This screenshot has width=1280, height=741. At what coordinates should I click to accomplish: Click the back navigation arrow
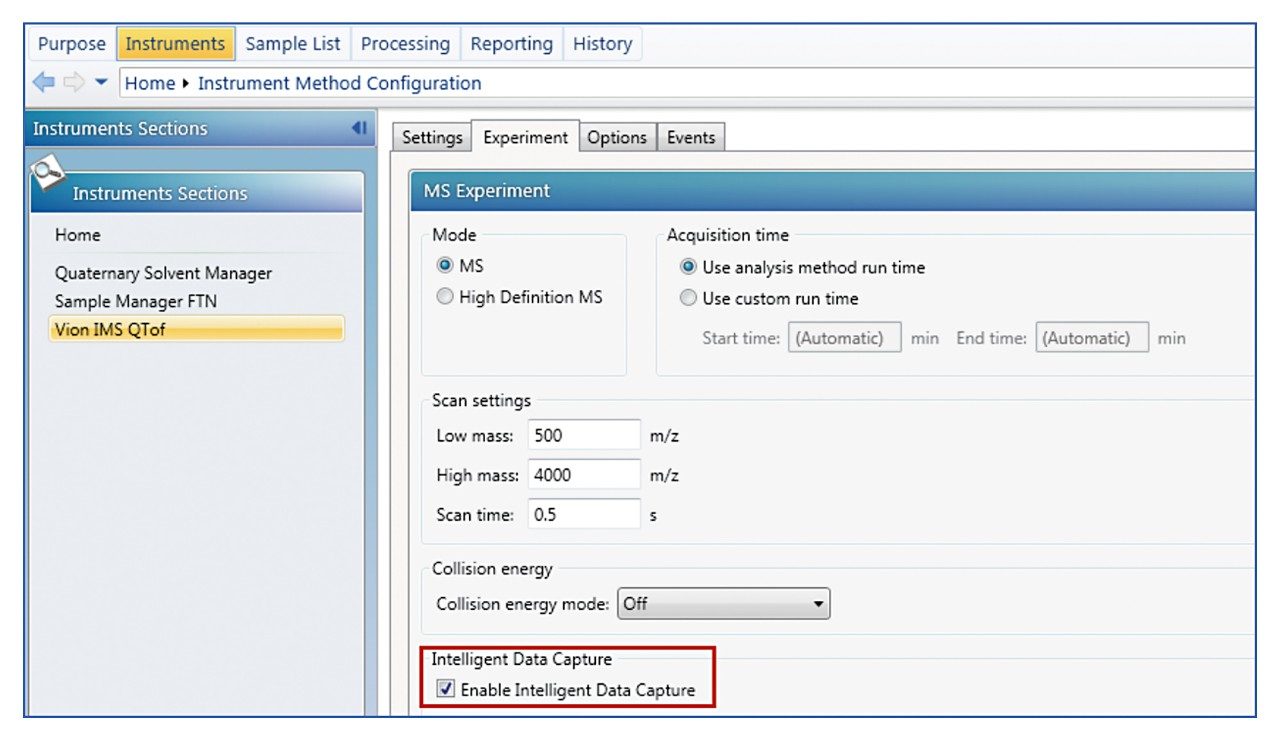pos(43,83)
